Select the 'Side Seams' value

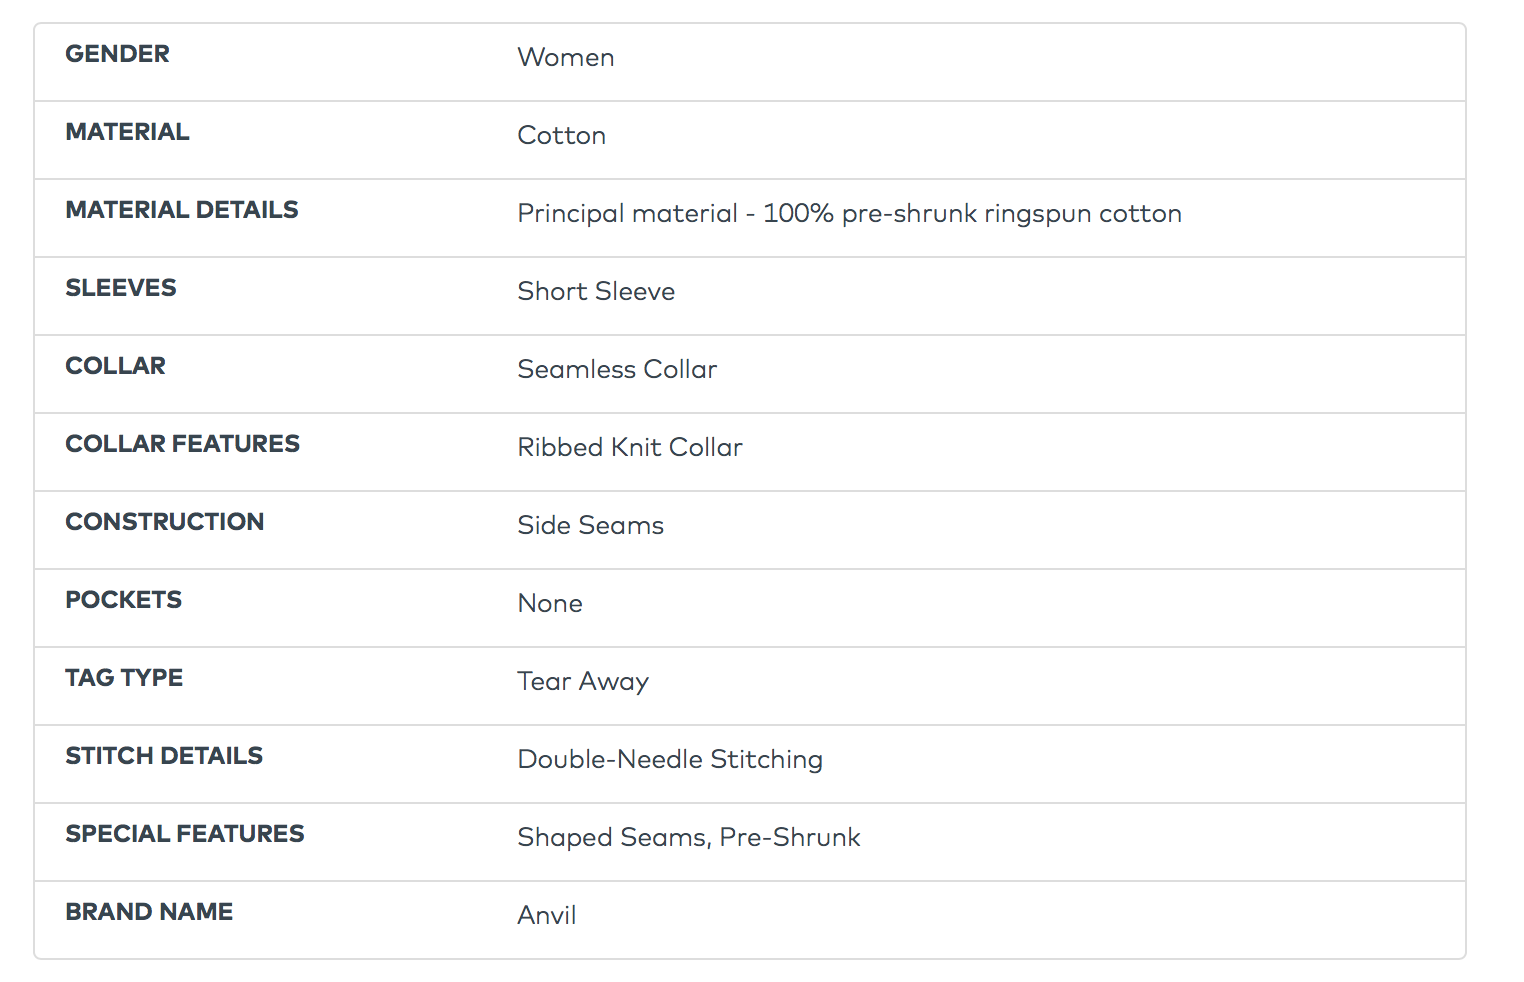click(x=590, y=526)
